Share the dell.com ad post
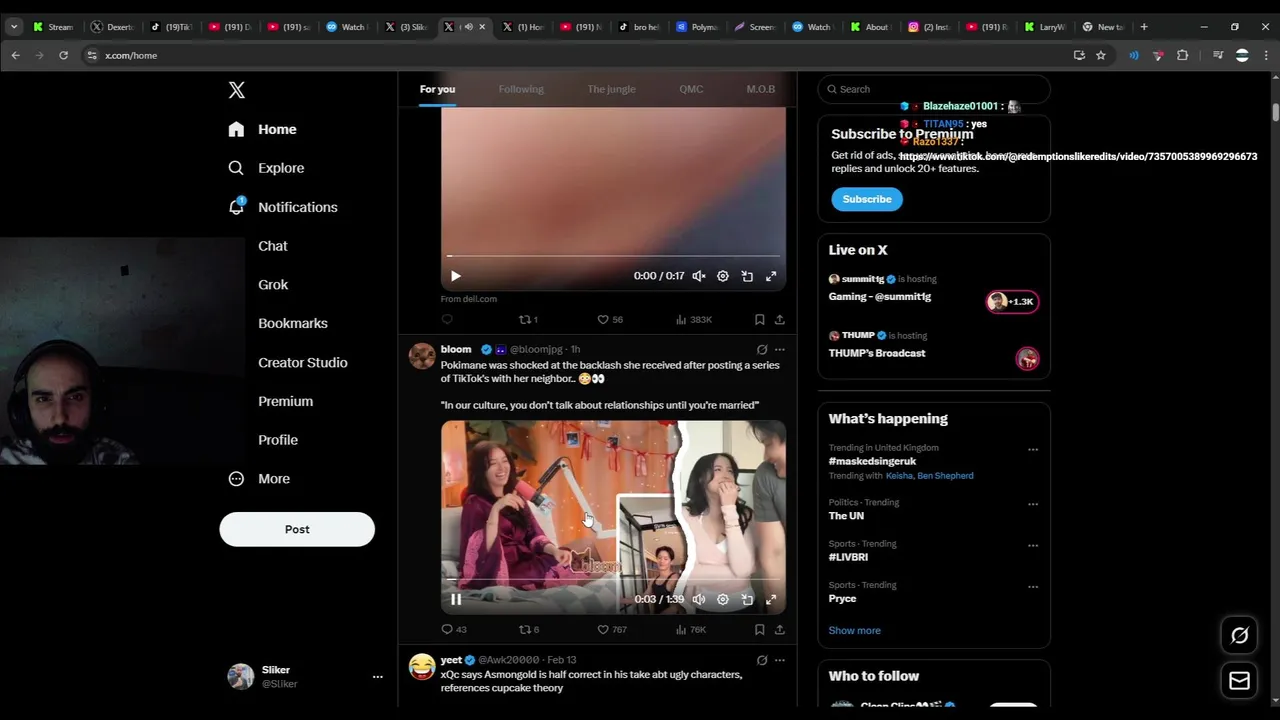This screenshot has width=1280, height=720. (x=780, y=320)
